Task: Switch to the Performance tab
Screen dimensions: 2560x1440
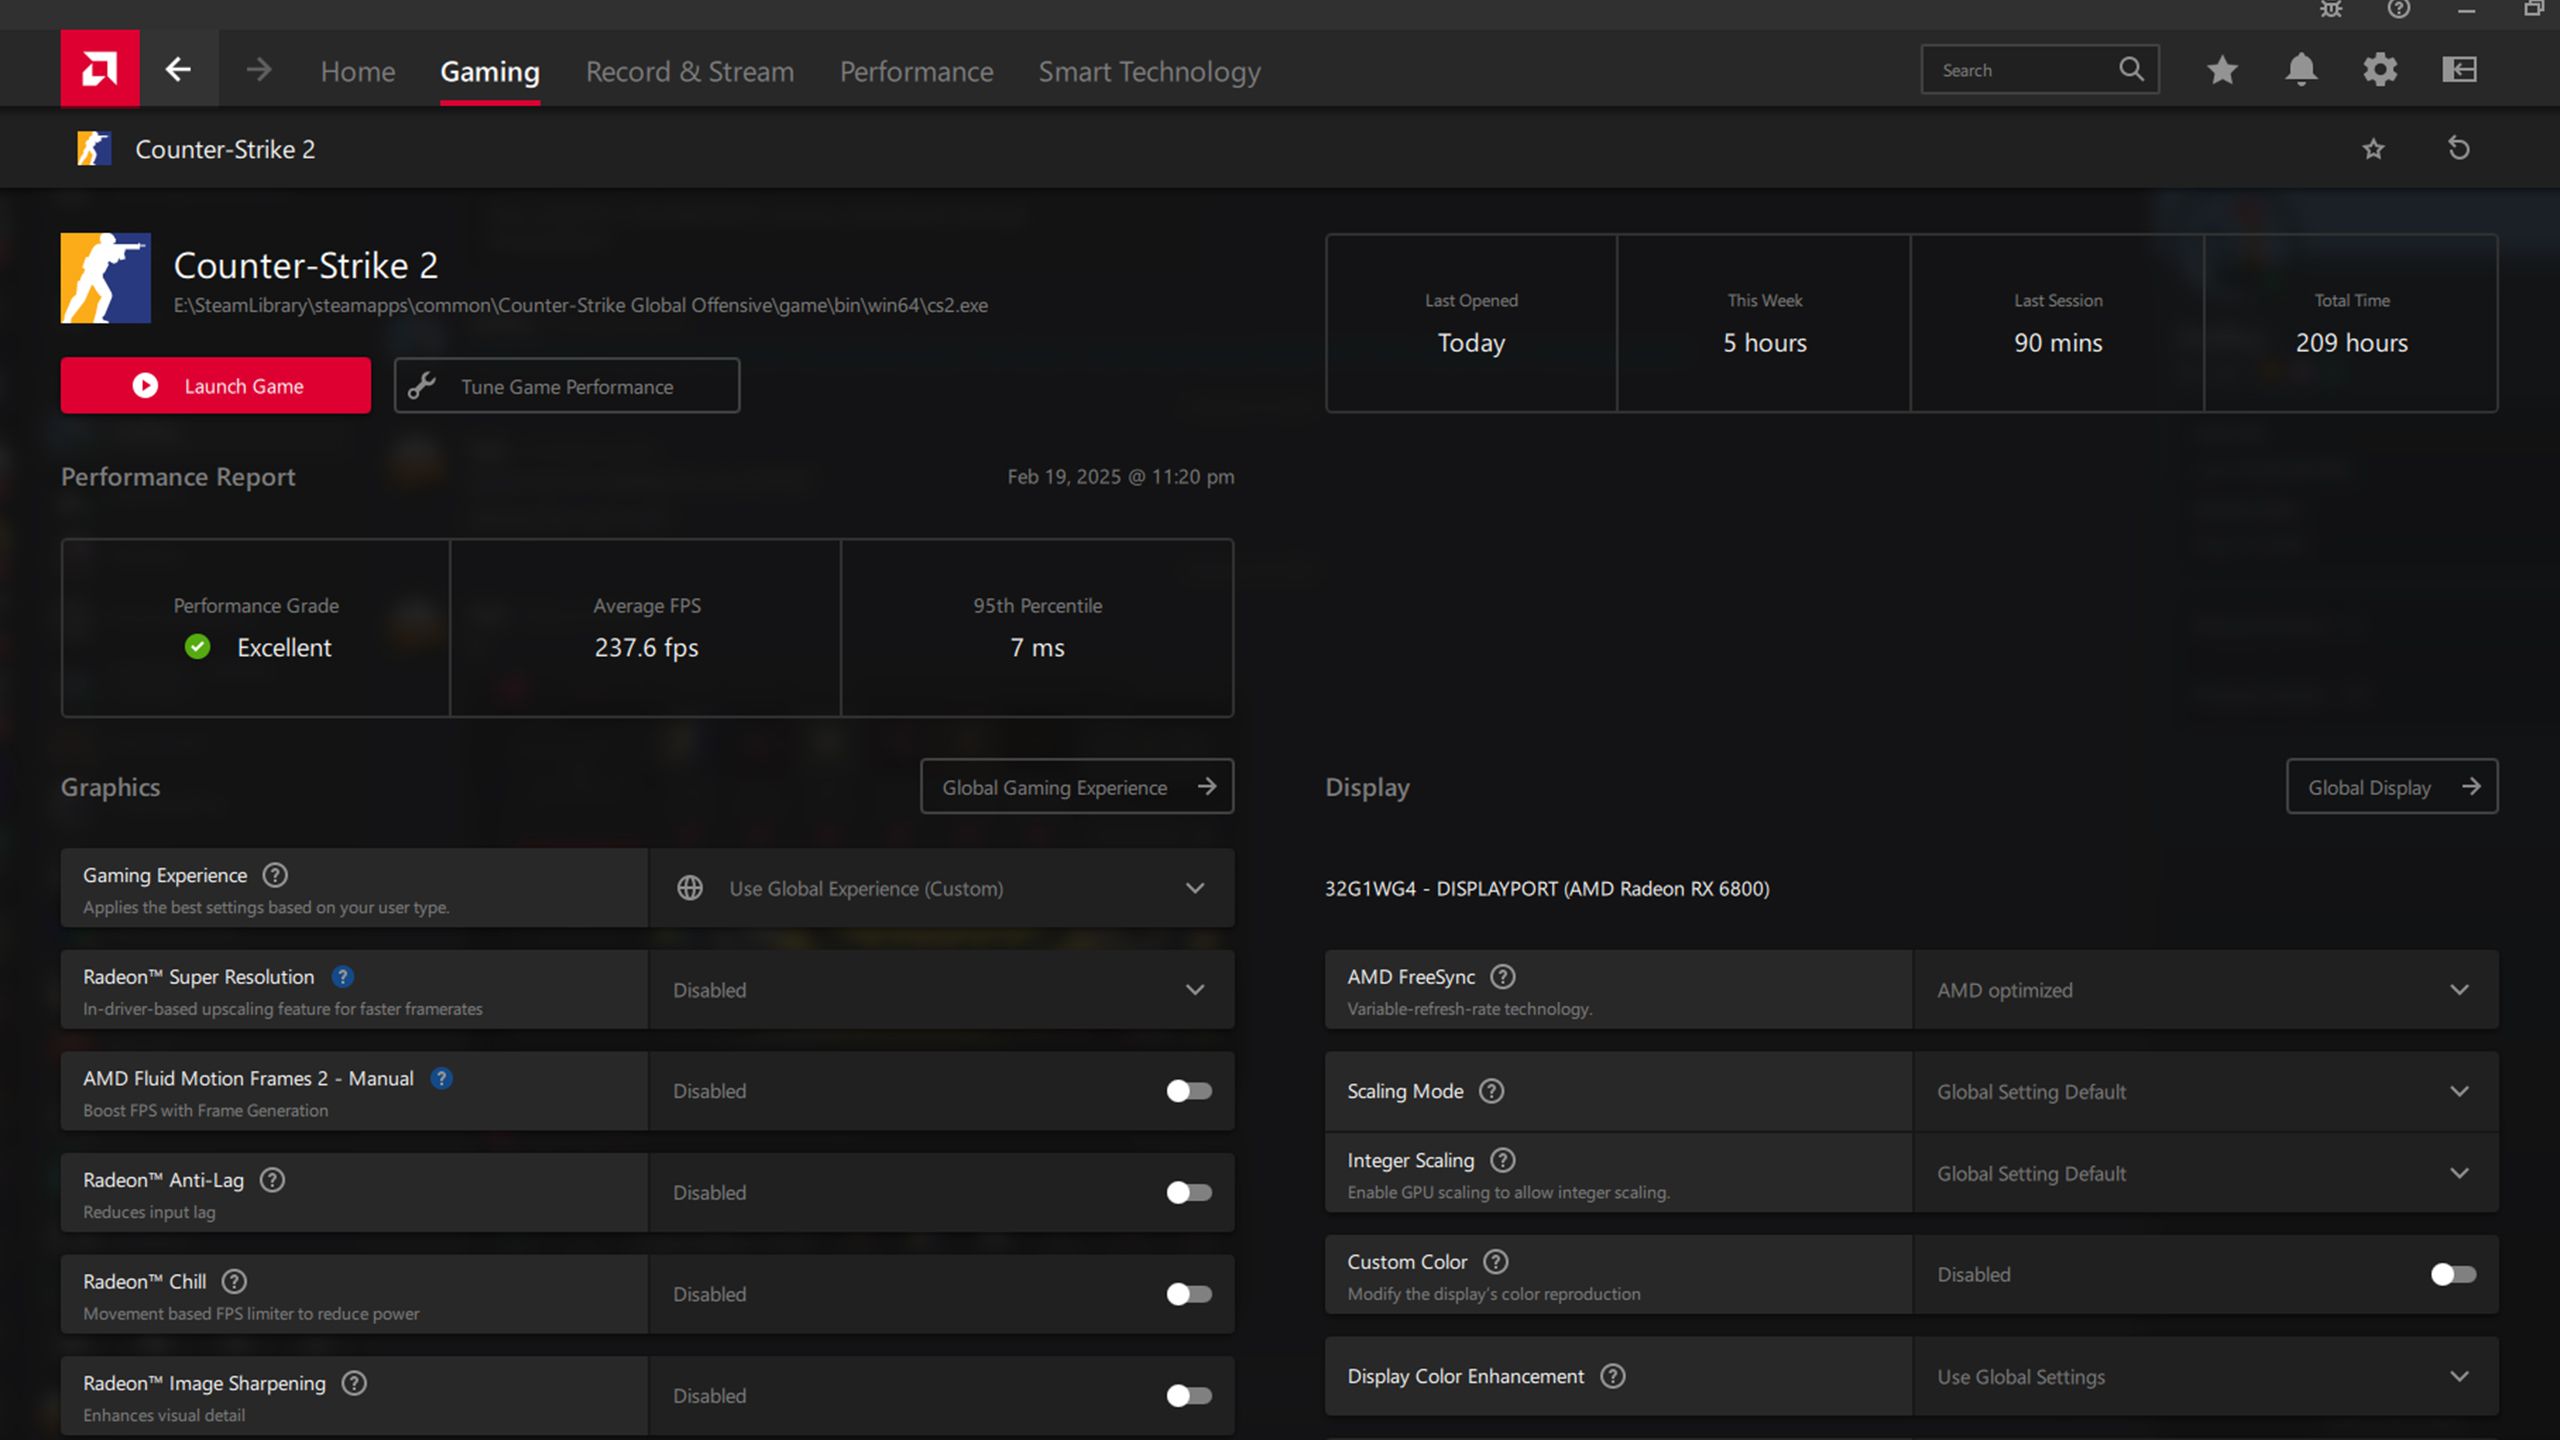Action: pos(916,71)
